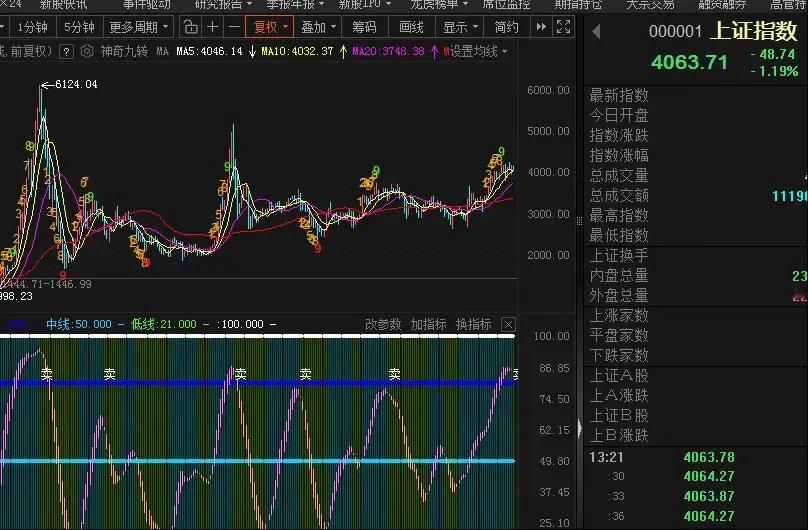808x530 pixels.
Task: Click the 上证换手 row label
Action: click(619, 255)
